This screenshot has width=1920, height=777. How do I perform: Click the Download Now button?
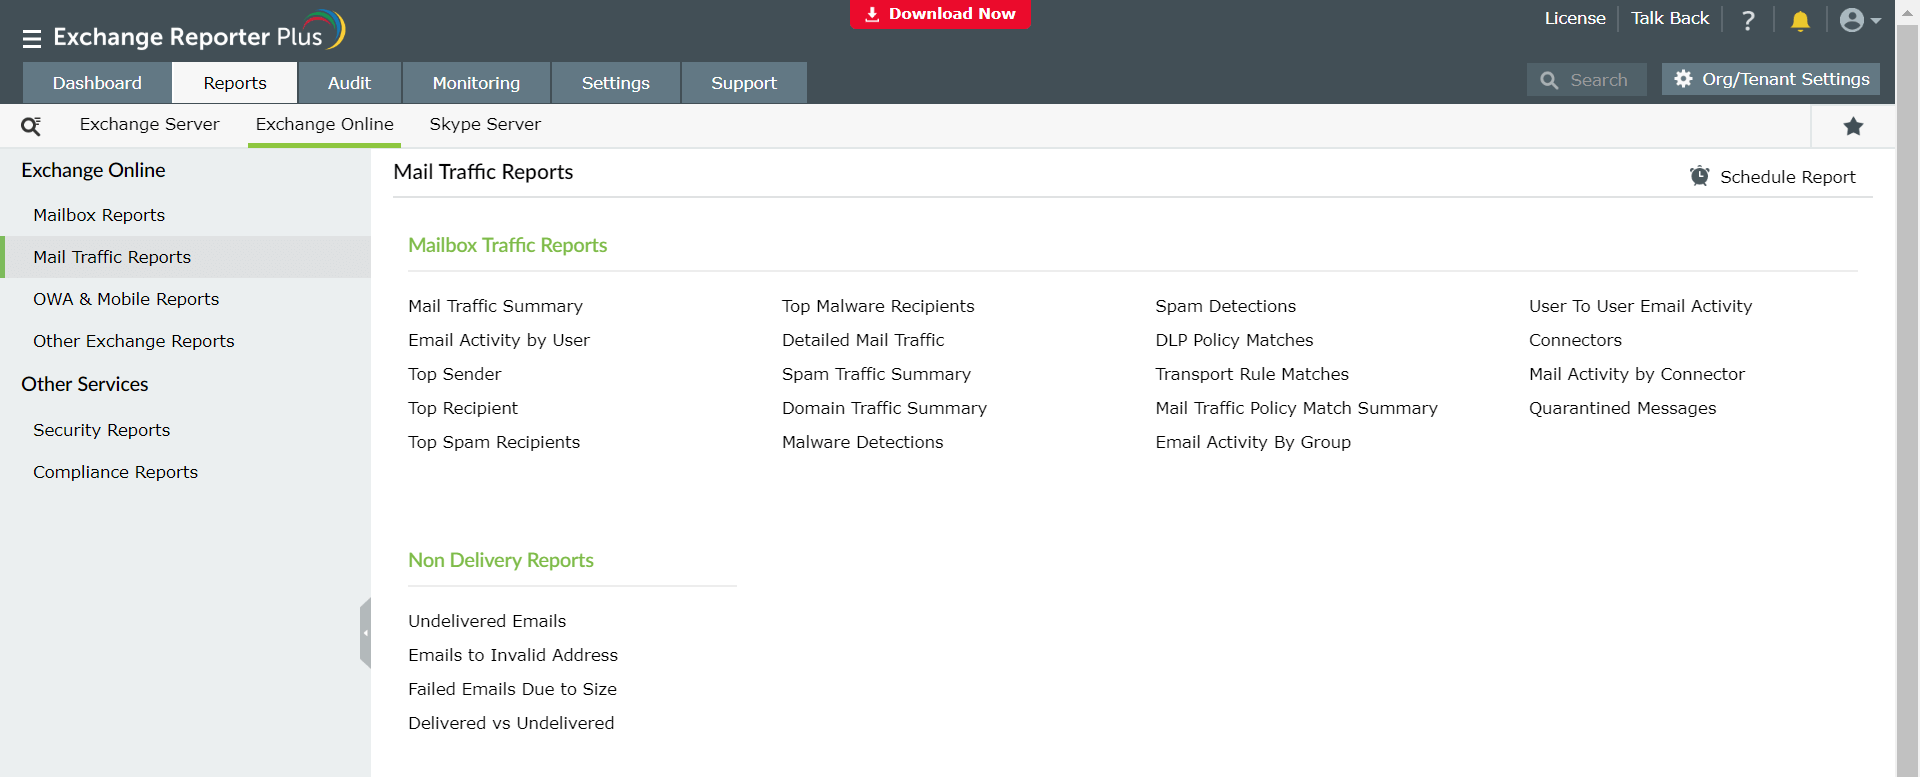tap(940, 14)
